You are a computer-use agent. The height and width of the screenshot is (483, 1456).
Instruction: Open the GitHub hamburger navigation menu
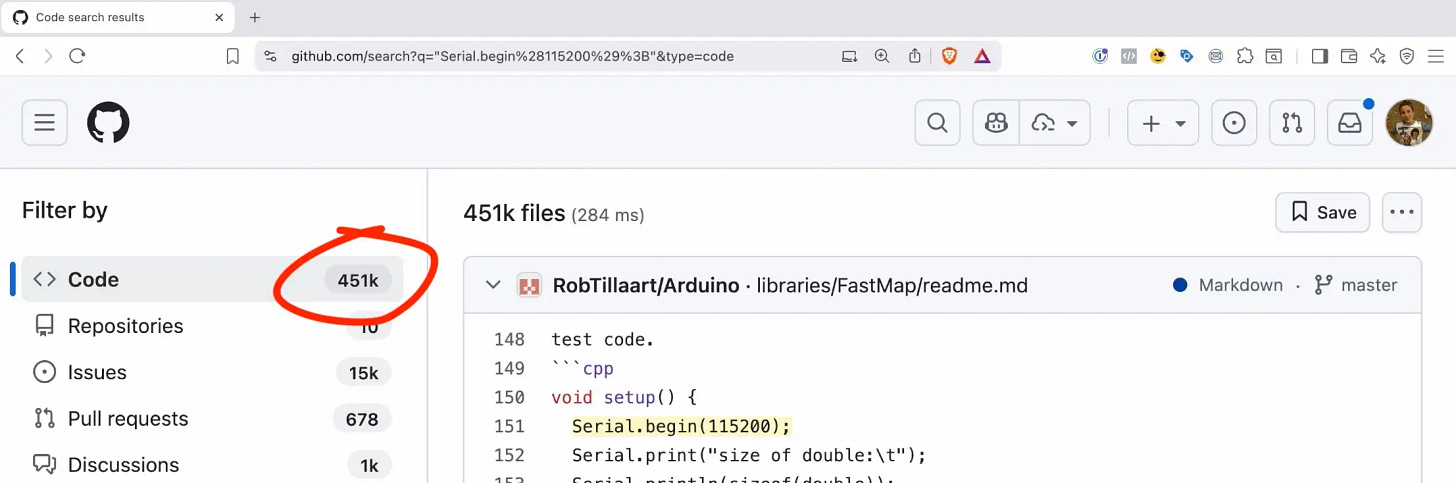pos(44,123)
